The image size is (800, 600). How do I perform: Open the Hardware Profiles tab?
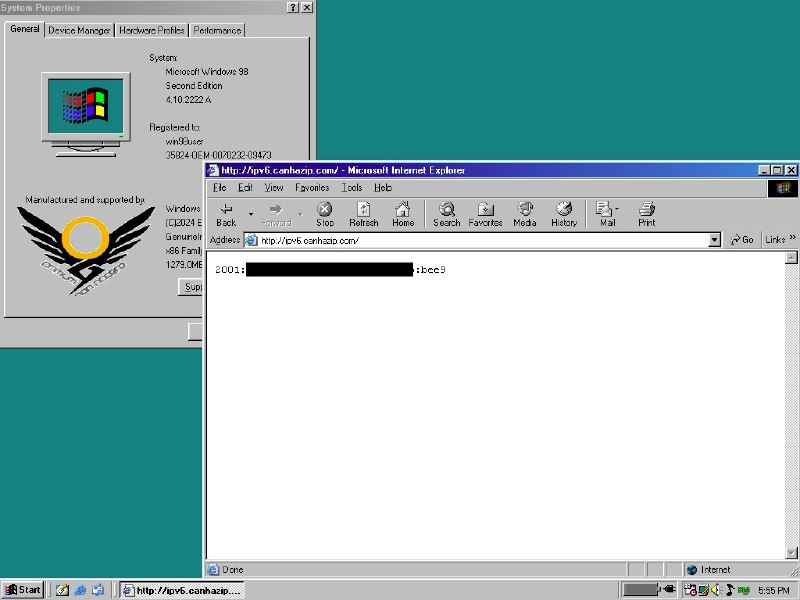click(152, 31)
